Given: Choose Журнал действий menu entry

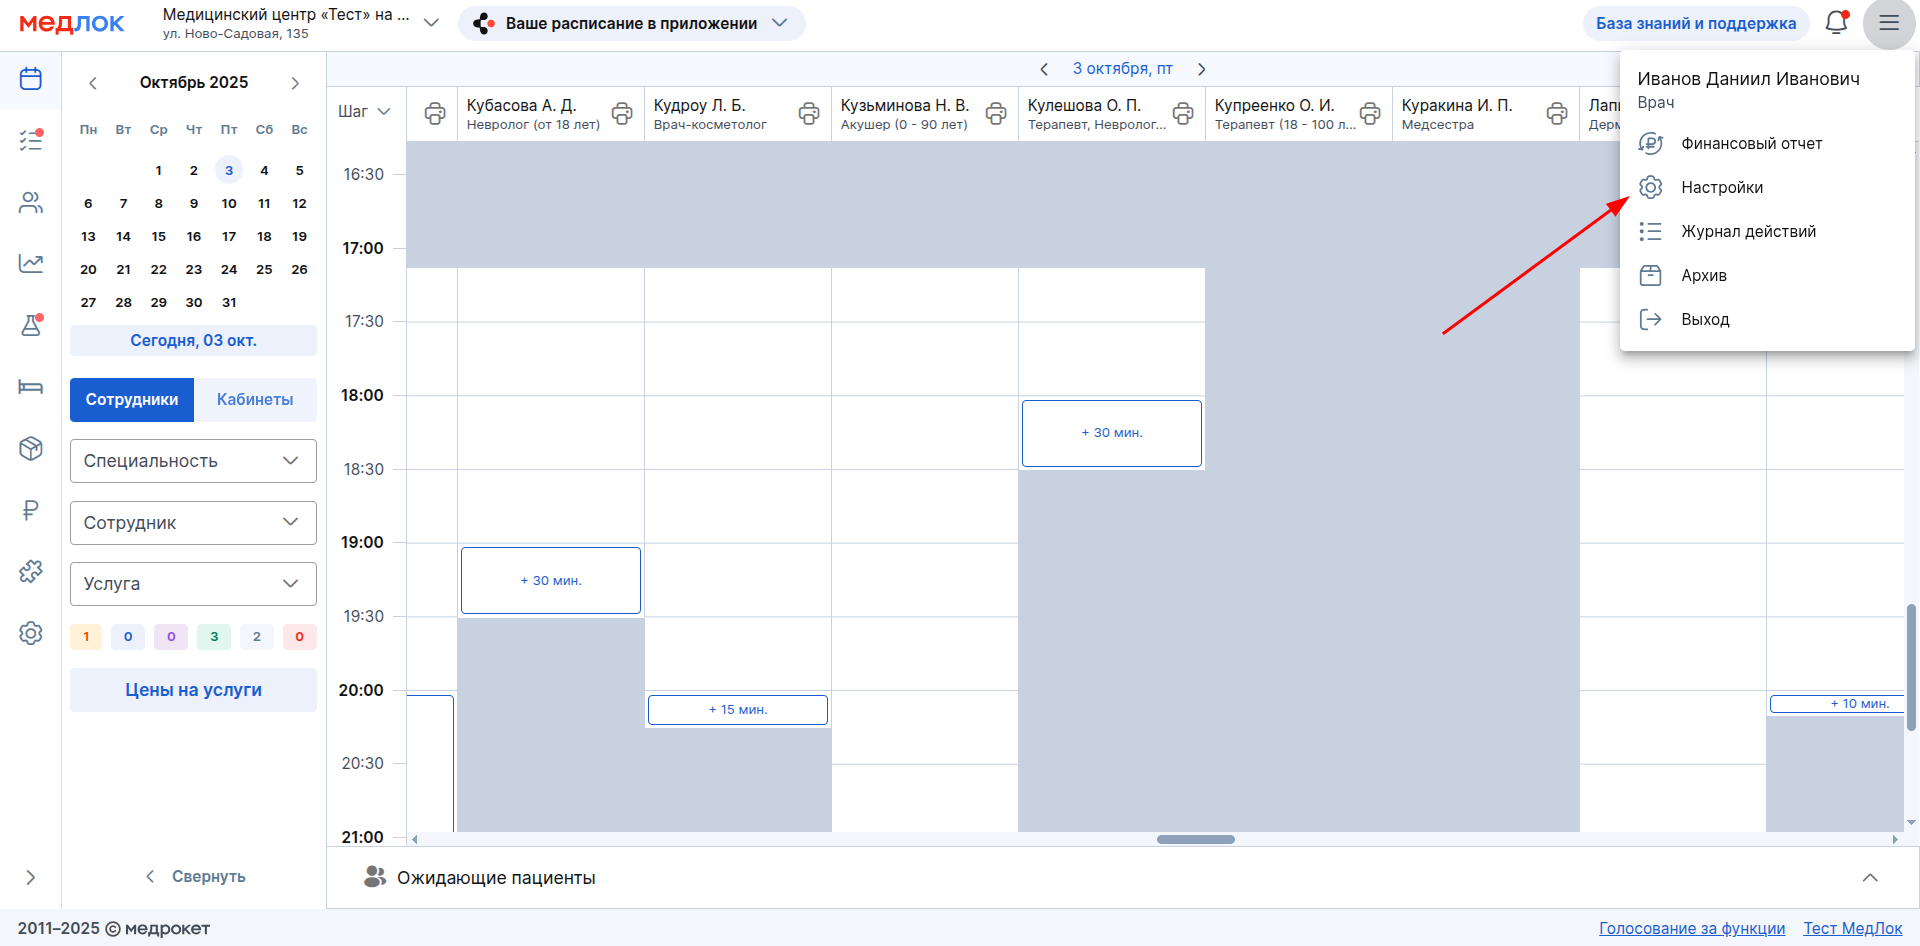Looking at the screenshot, I should point(1747,232).
